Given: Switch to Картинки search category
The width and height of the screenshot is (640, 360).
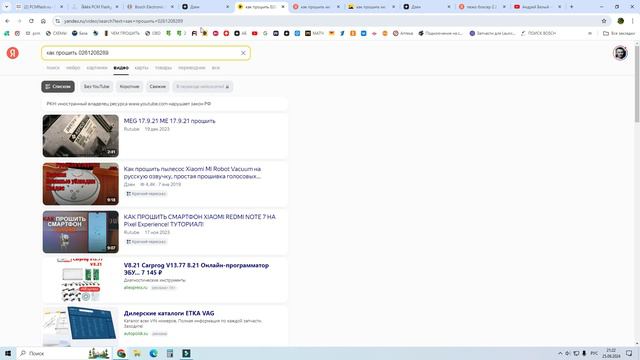Looking at the screenshot, I should coord(97,68).
